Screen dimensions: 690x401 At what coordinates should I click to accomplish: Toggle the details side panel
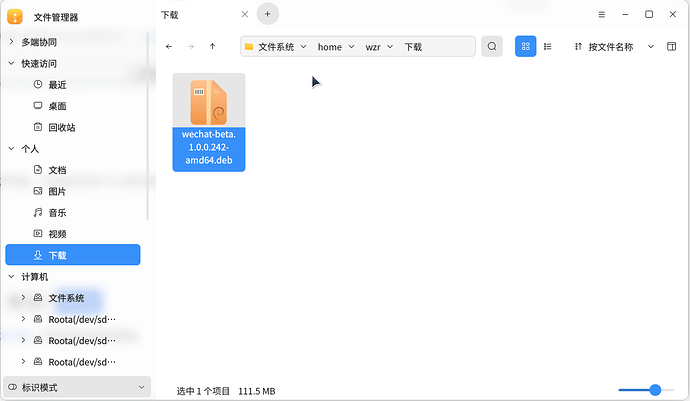[671, 46]
